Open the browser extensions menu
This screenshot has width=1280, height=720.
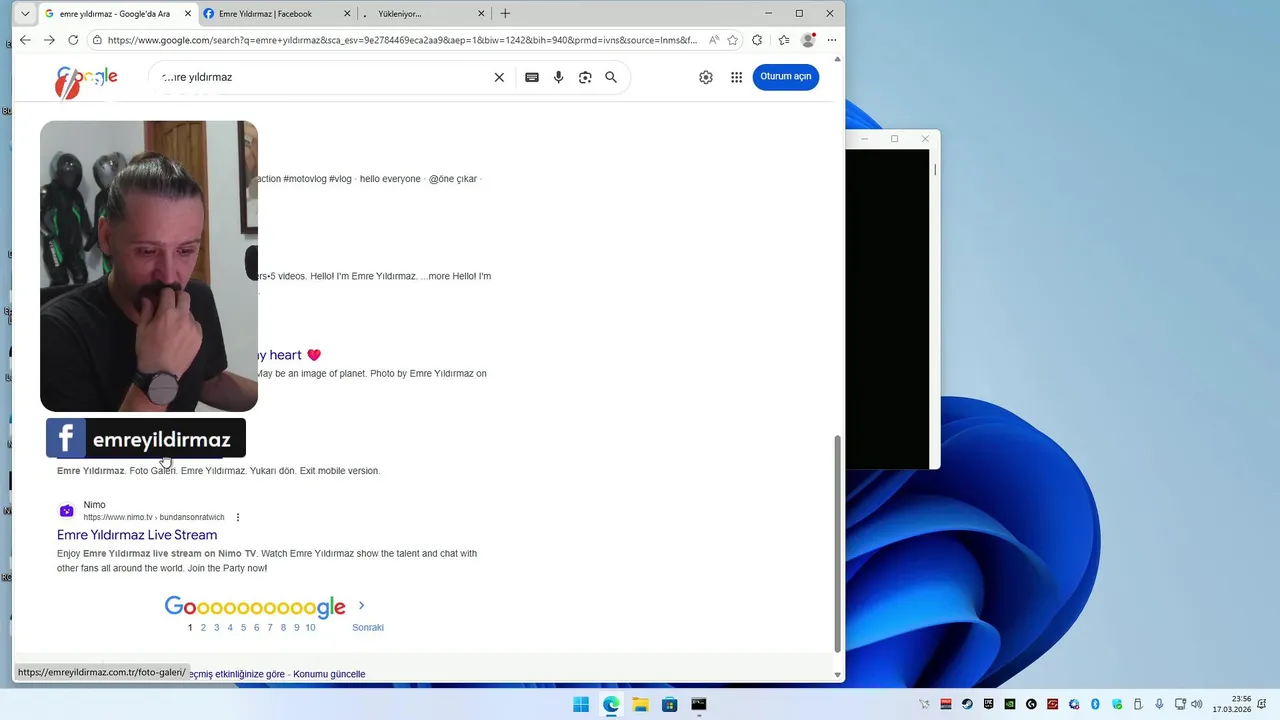pos(757,40)
